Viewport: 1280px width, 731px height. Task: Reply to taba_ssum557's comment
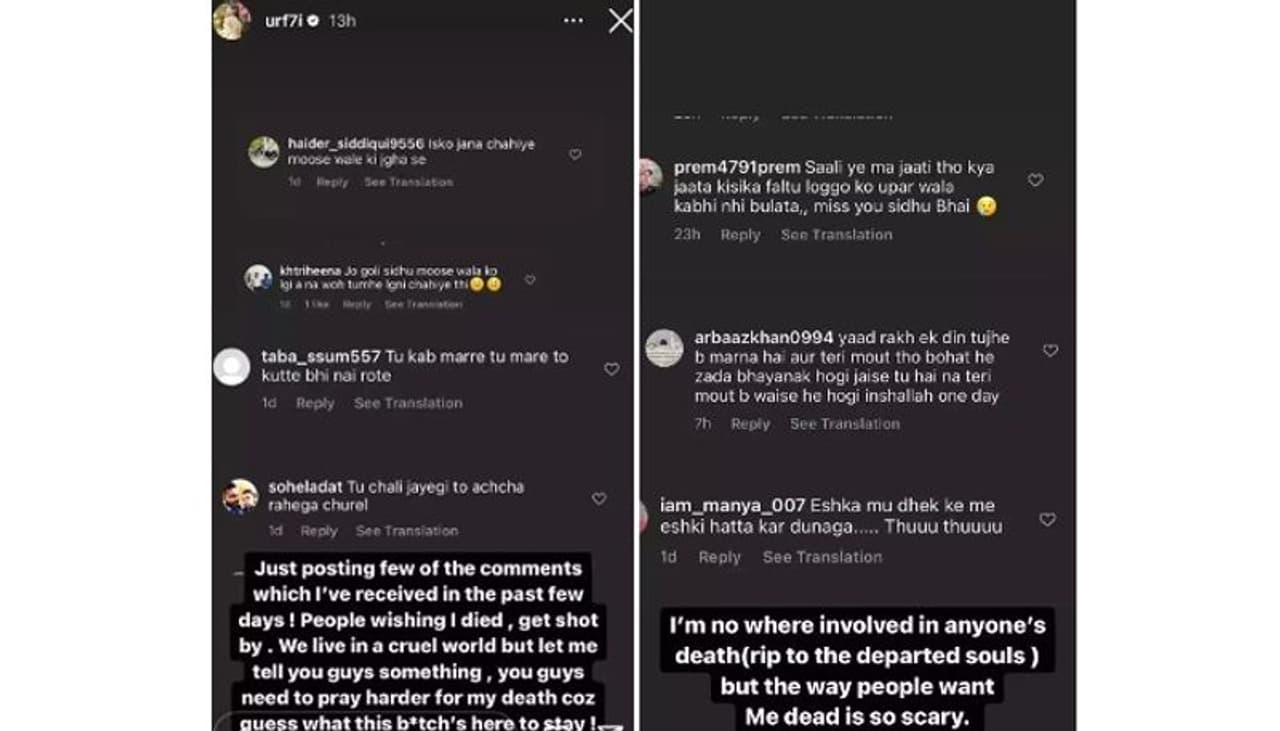(315, 403)
